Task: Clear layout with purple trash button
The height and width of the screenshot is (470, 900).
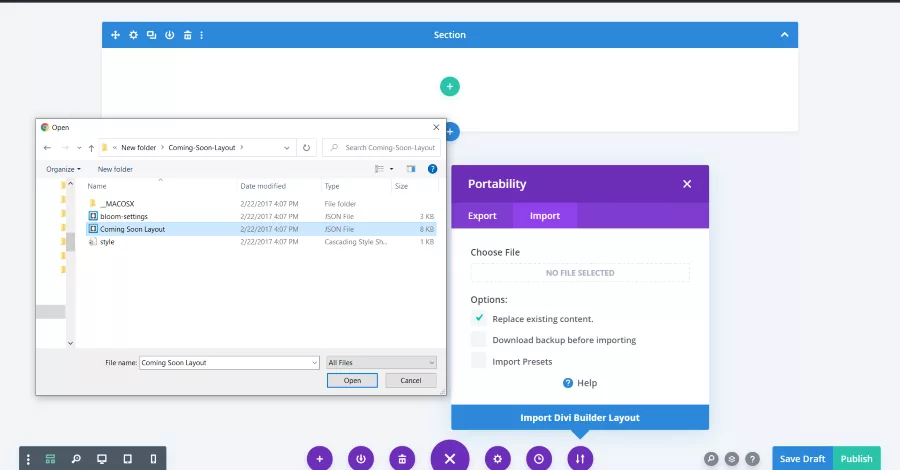Action: pos(402,459)
